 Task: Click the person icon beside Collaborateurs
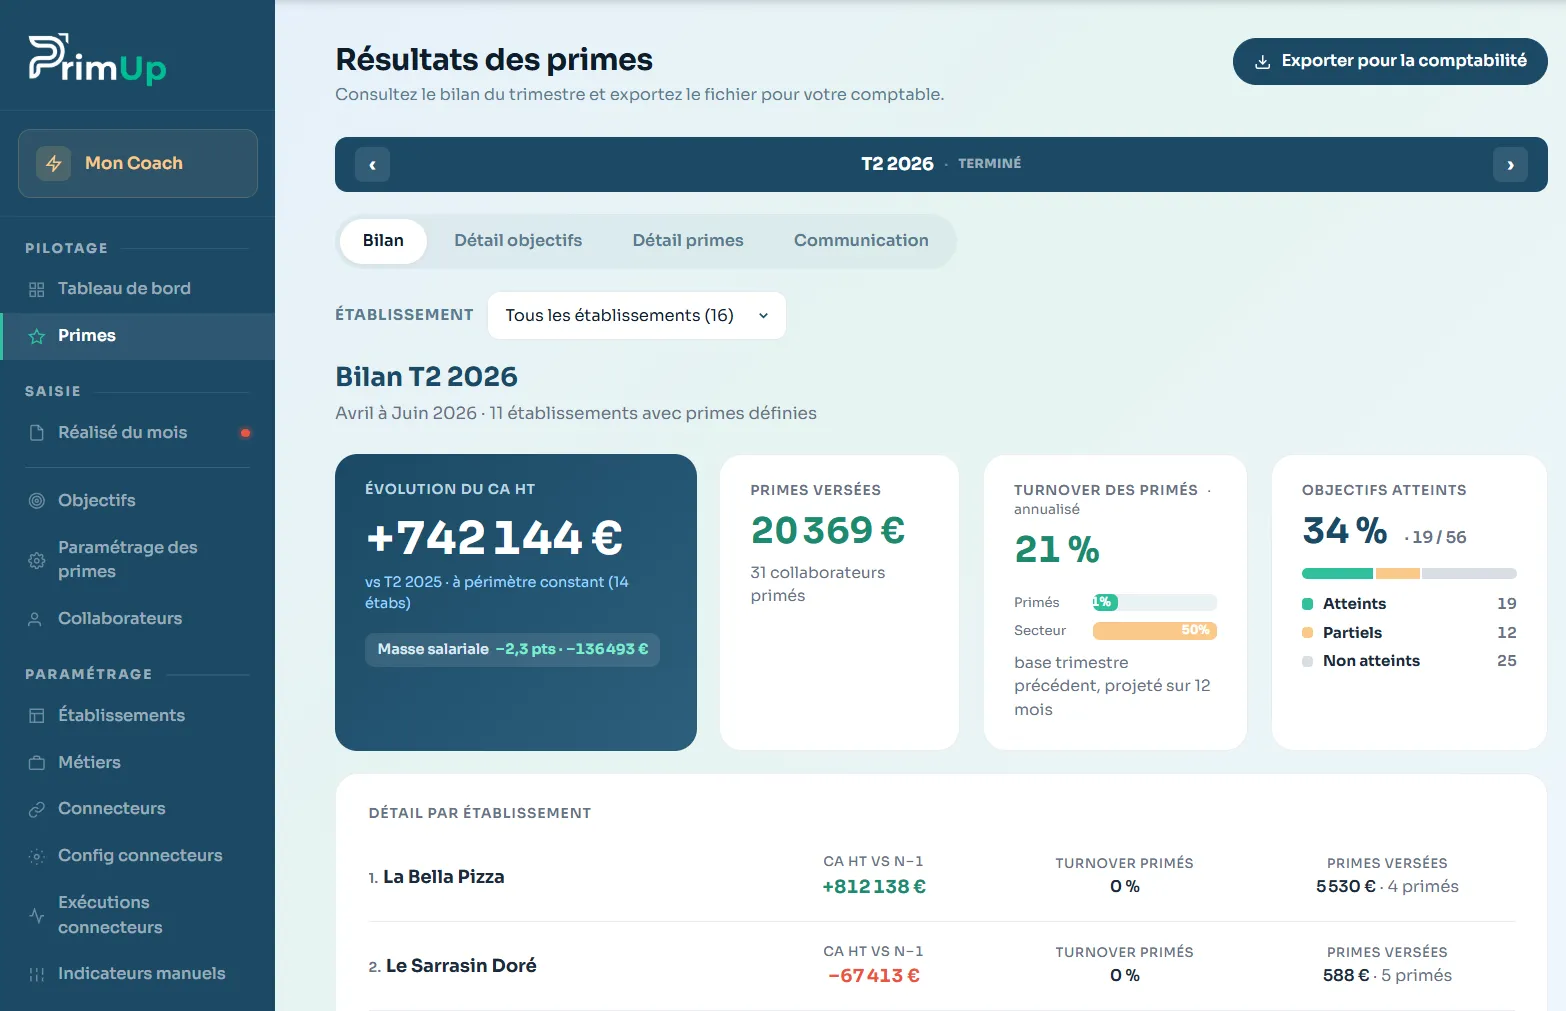coord(35,619)
